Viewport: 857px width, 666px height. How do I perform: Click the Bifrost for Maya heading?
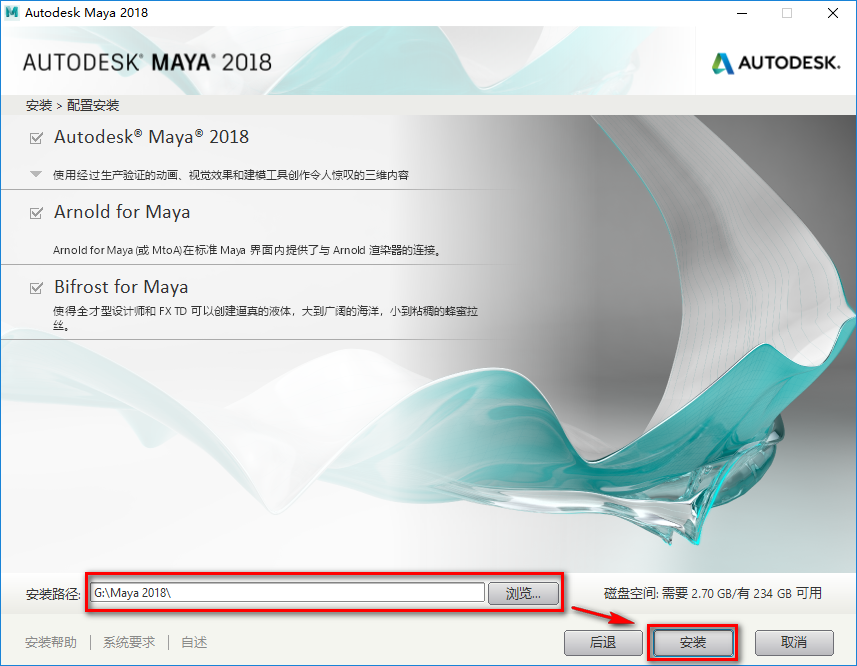(121, 287)
